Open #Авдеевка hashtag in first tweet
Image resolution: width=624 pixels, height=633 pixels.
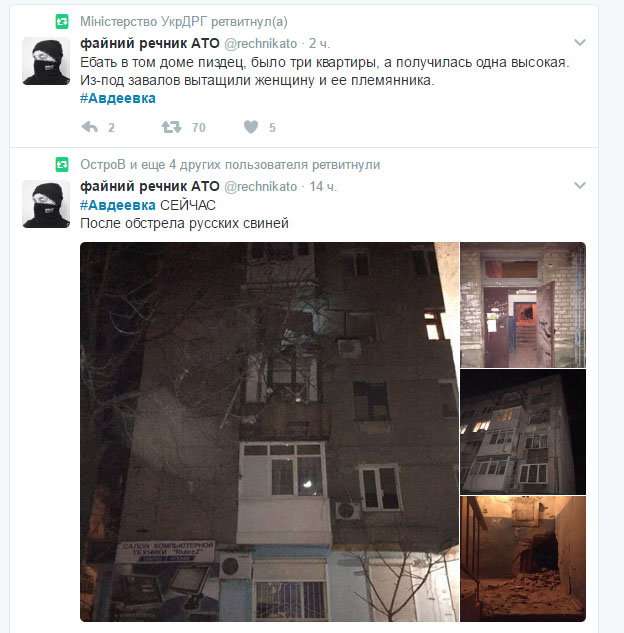click(x=118, y=98)
